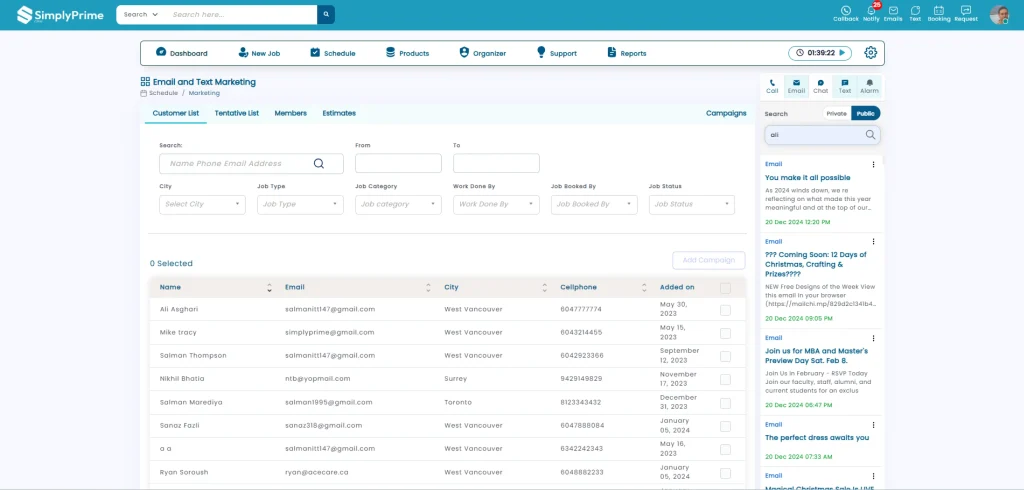
Task: Go to Dashboard
Action: pos(182,53)
